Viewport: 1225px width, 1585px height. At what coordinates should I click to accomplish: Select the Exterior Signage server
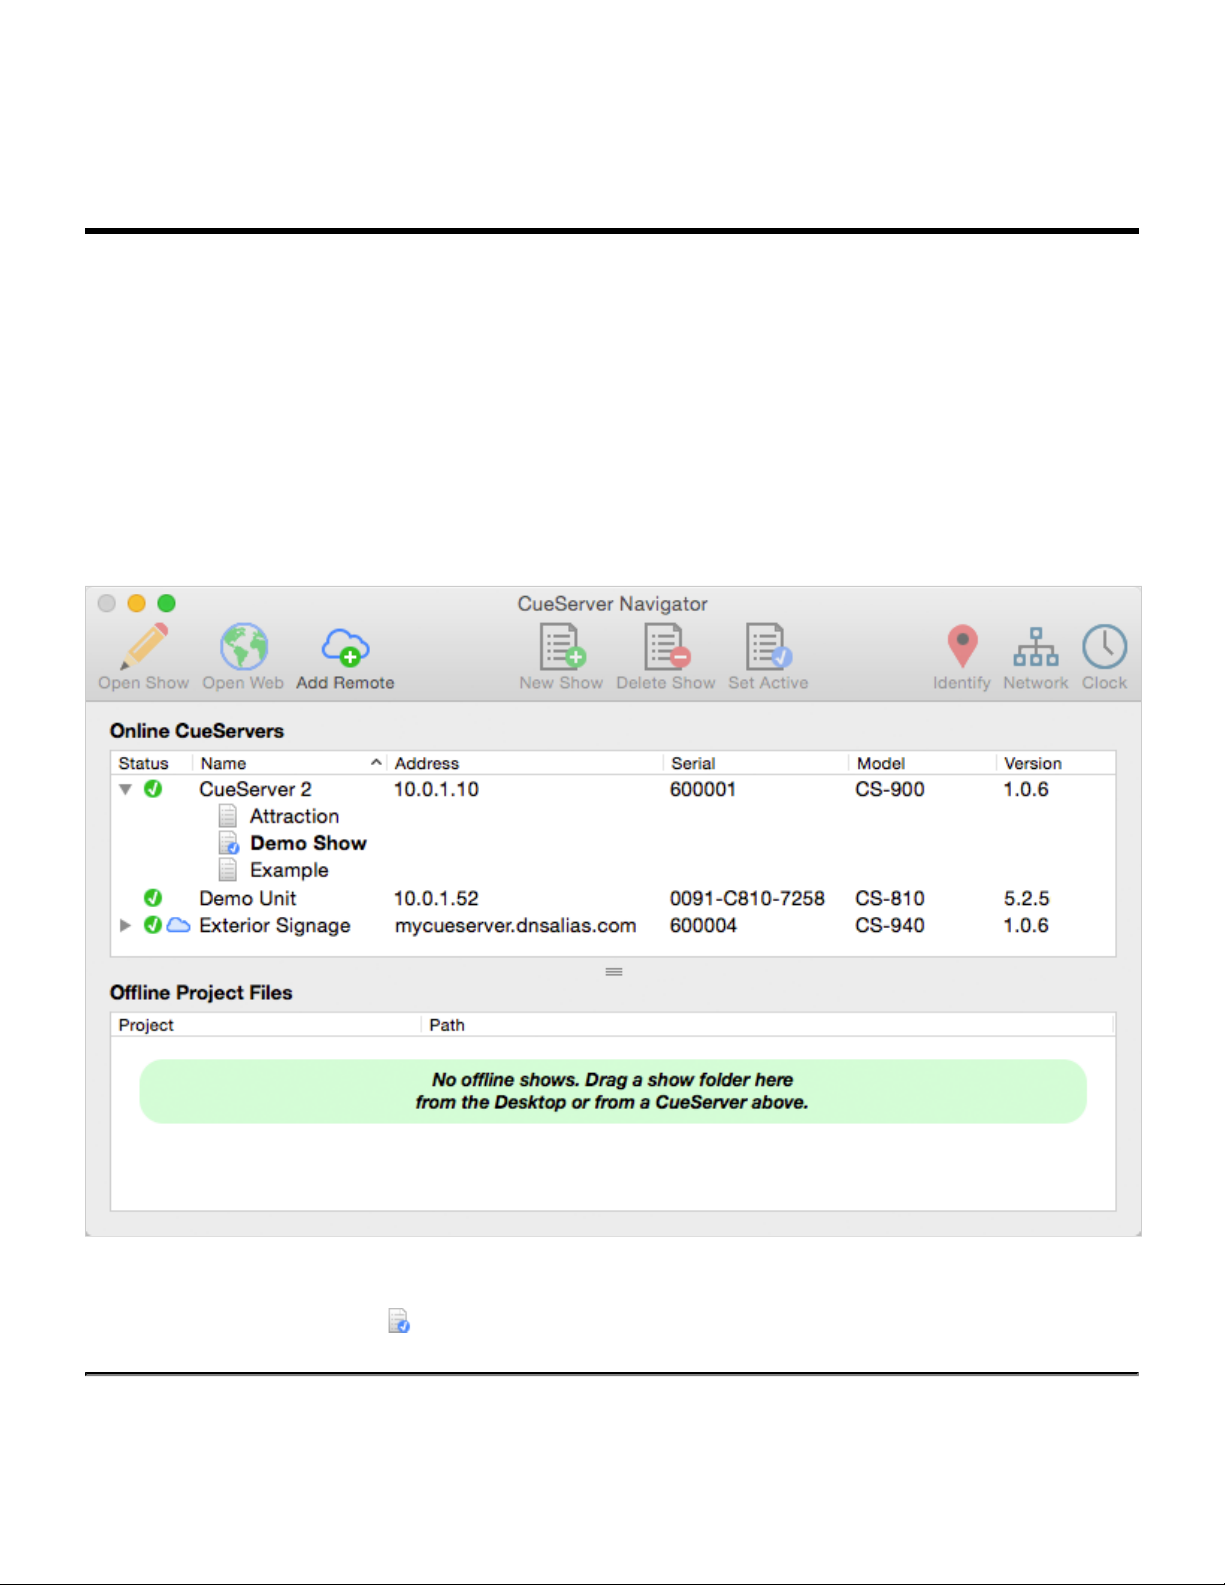tap(275, 925)
